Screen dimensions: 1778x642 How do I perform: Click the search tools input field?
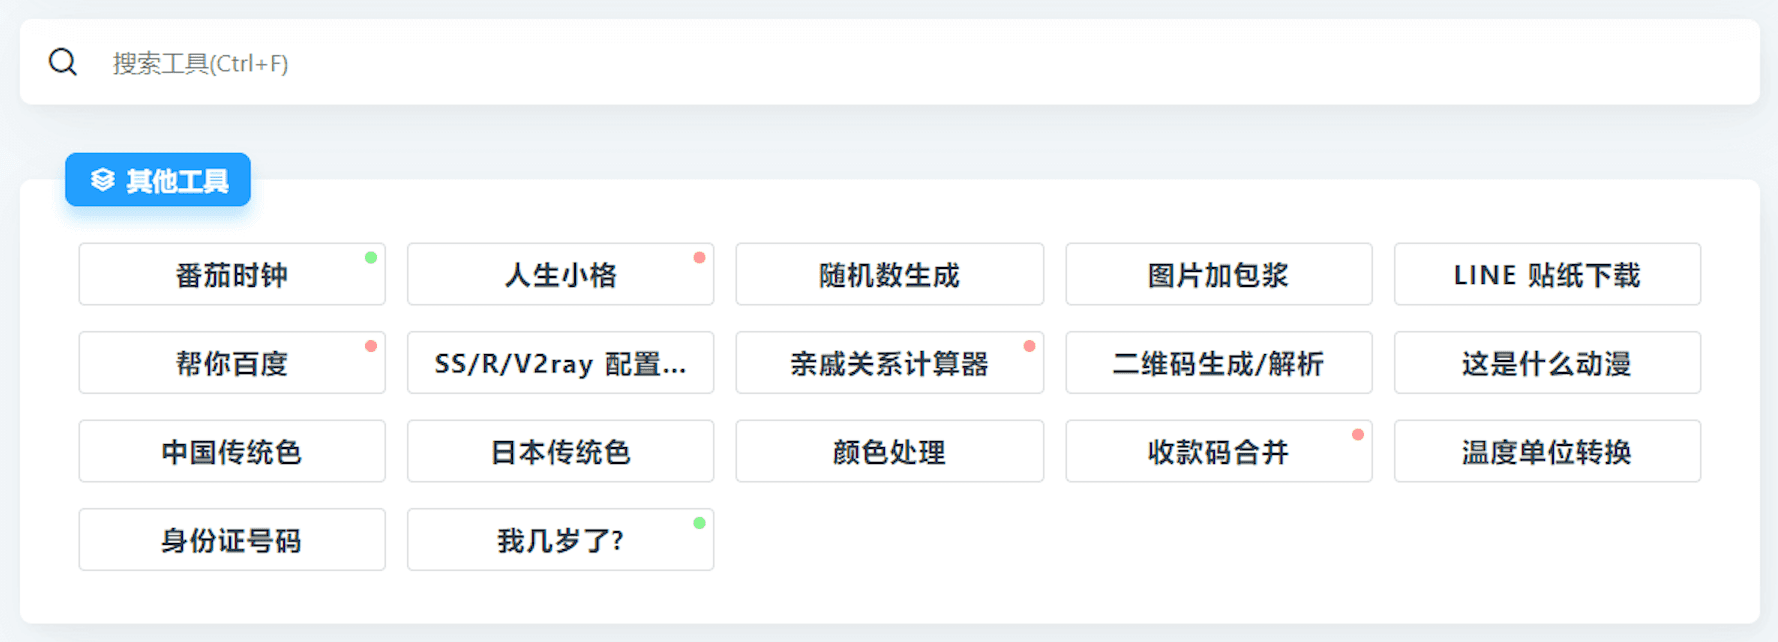coord(900,63)
